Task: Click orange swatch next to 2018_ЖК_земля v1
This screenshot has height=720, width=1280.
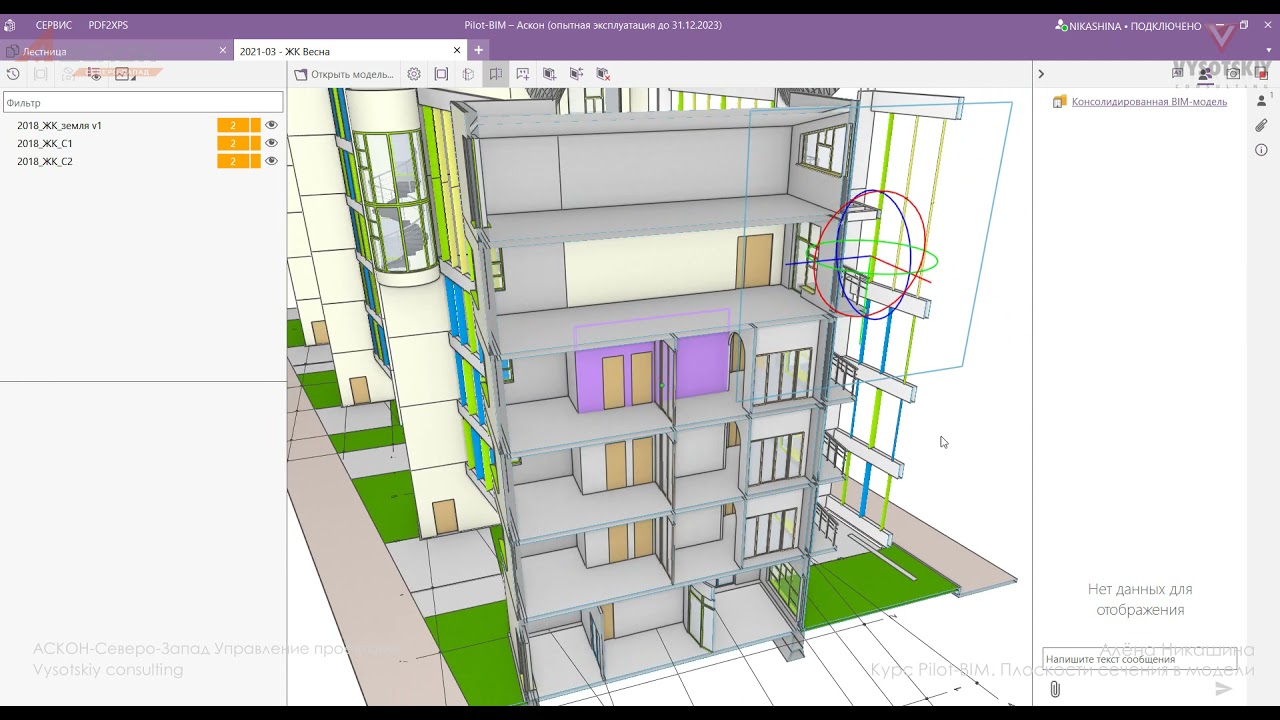Action: tap(255, 126)
